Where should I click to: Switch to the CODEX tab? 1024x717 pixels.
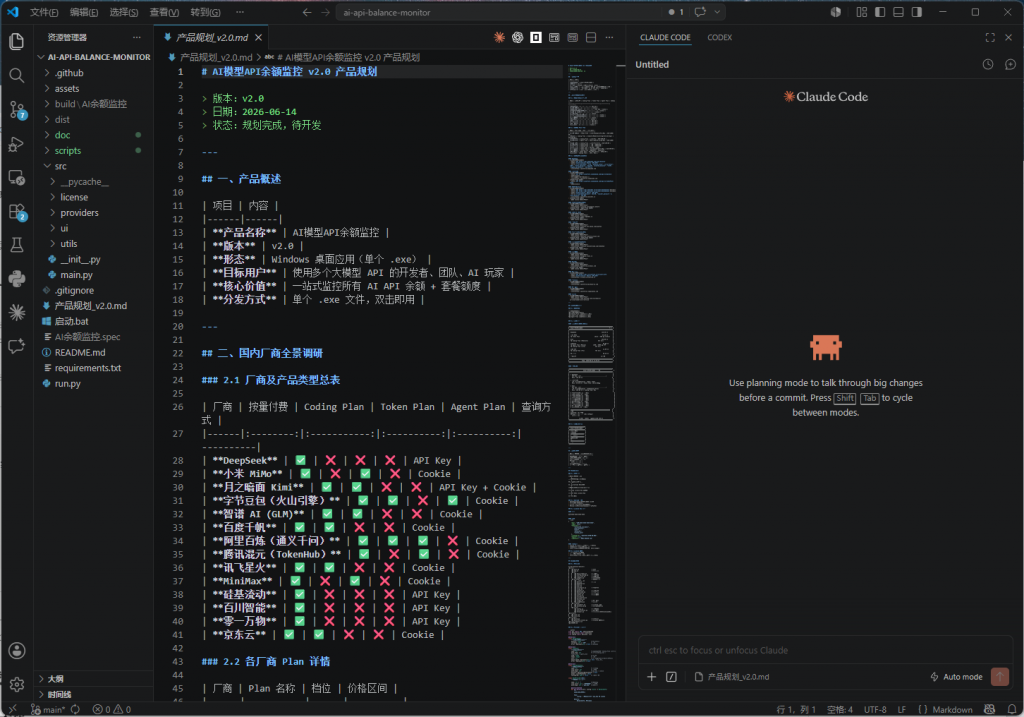pos(719,37)
